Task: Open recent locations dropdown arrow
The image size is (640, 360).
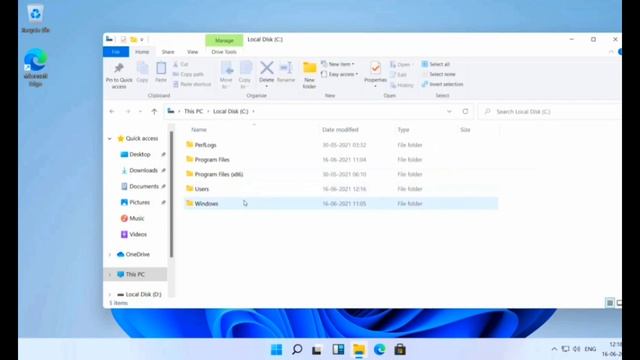Action: (x=140, y=111)
